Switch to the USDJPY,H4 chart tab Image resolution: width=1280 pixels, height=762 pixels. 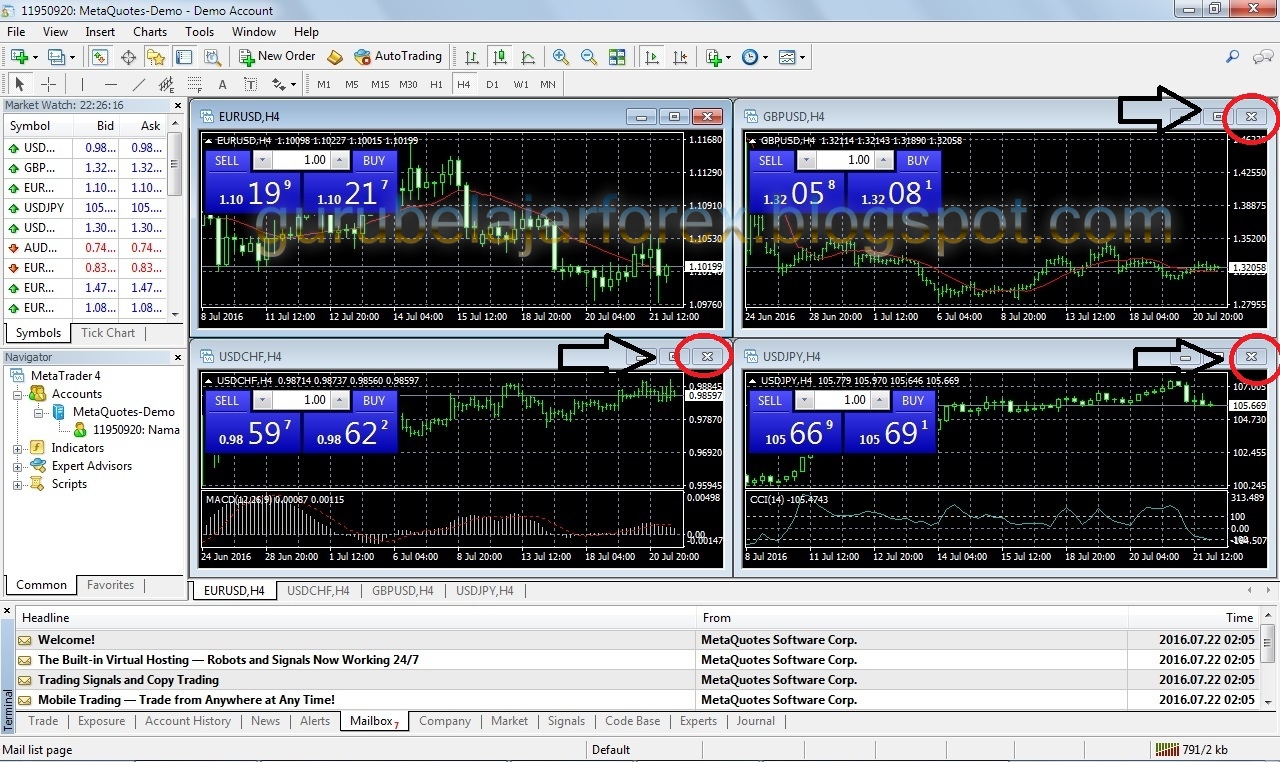coord(484,591)
